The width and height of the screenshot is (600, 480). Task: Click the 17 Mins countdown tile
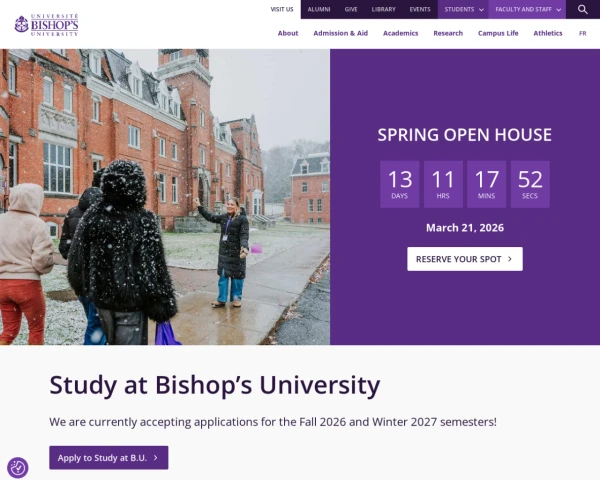[486, 184]
